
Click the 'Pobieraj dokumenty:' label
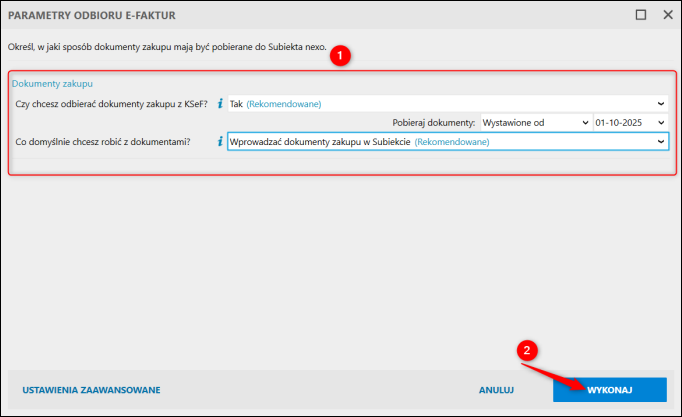click(x=434, y=123)
